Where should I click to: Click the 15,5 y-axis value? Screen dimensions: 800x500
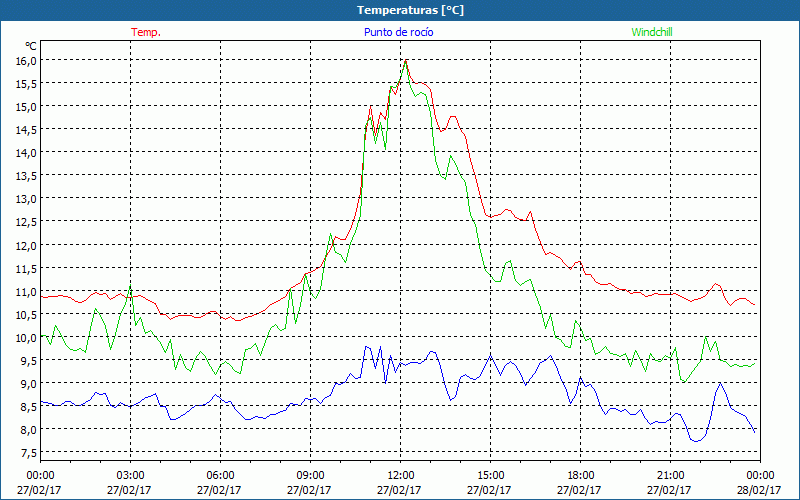[27, 84]
